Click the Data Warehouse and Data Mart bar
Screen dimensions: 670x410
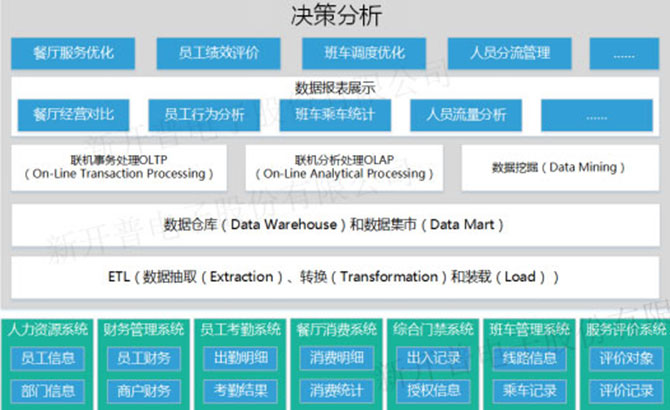click(335, 225)
